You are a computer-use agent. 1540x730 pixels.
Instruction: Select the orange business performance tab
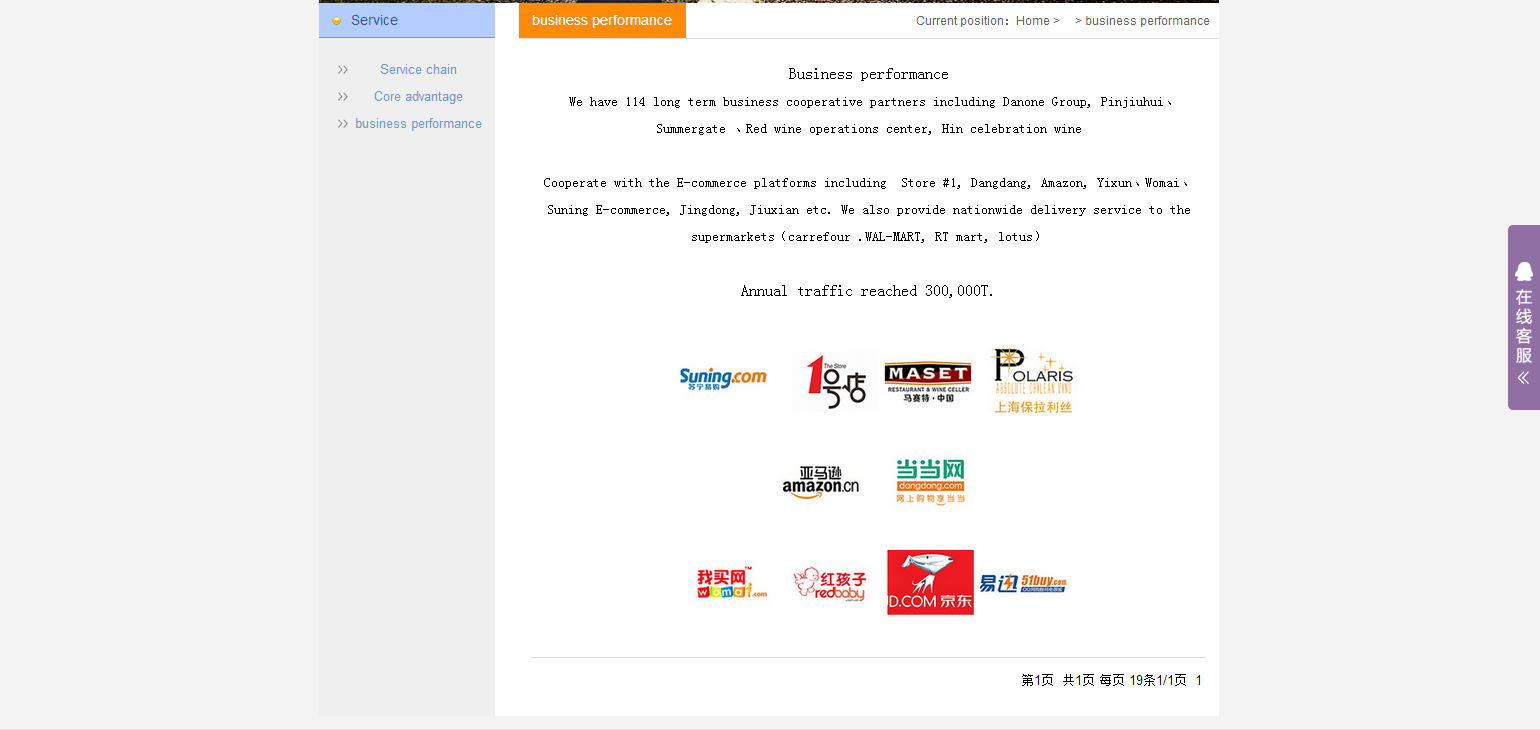coord(602,20)
